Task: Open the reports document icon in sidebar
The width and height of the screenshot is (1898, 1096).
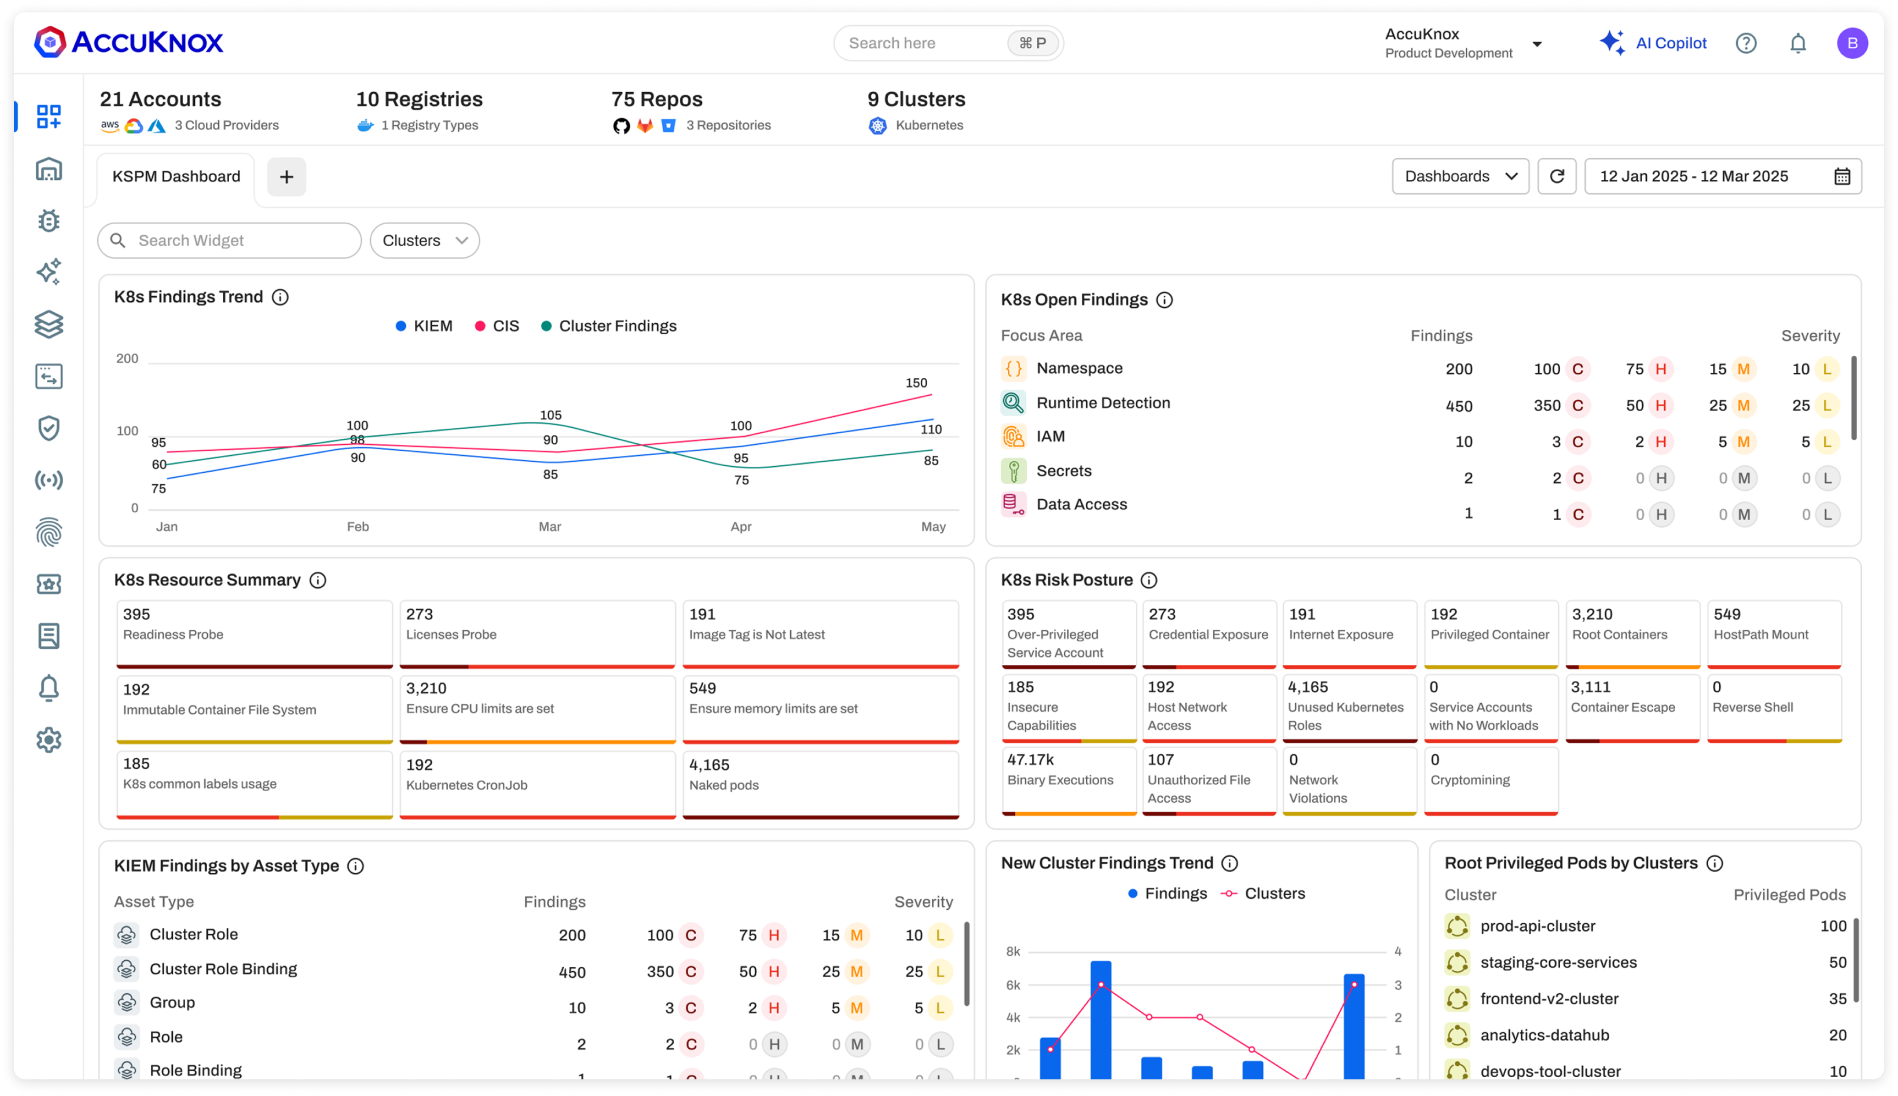Action: pos(48,636)
